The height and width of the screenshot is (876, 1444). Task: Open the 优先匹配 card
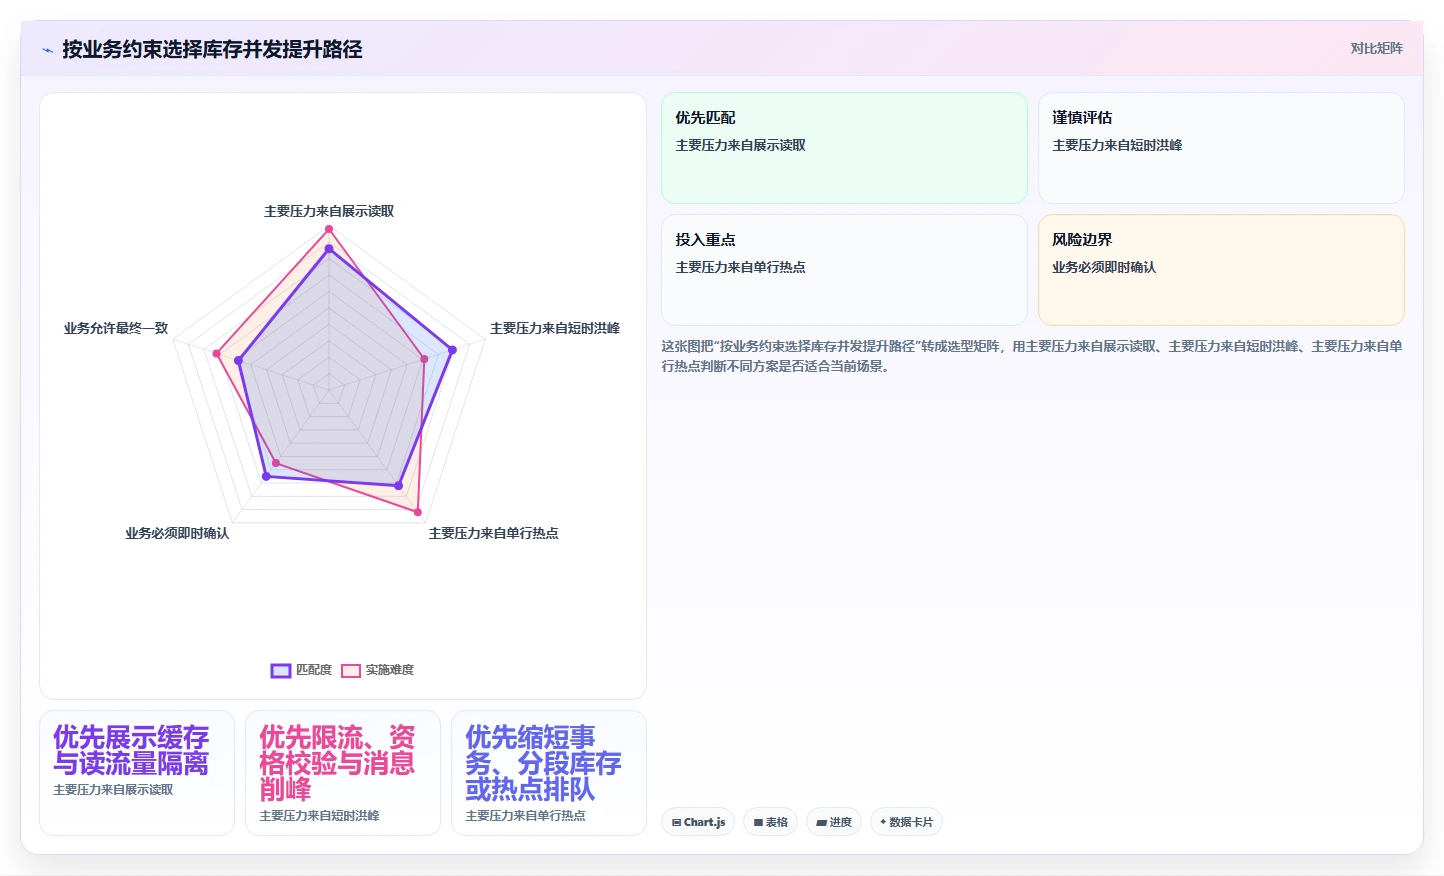[844, 148]
